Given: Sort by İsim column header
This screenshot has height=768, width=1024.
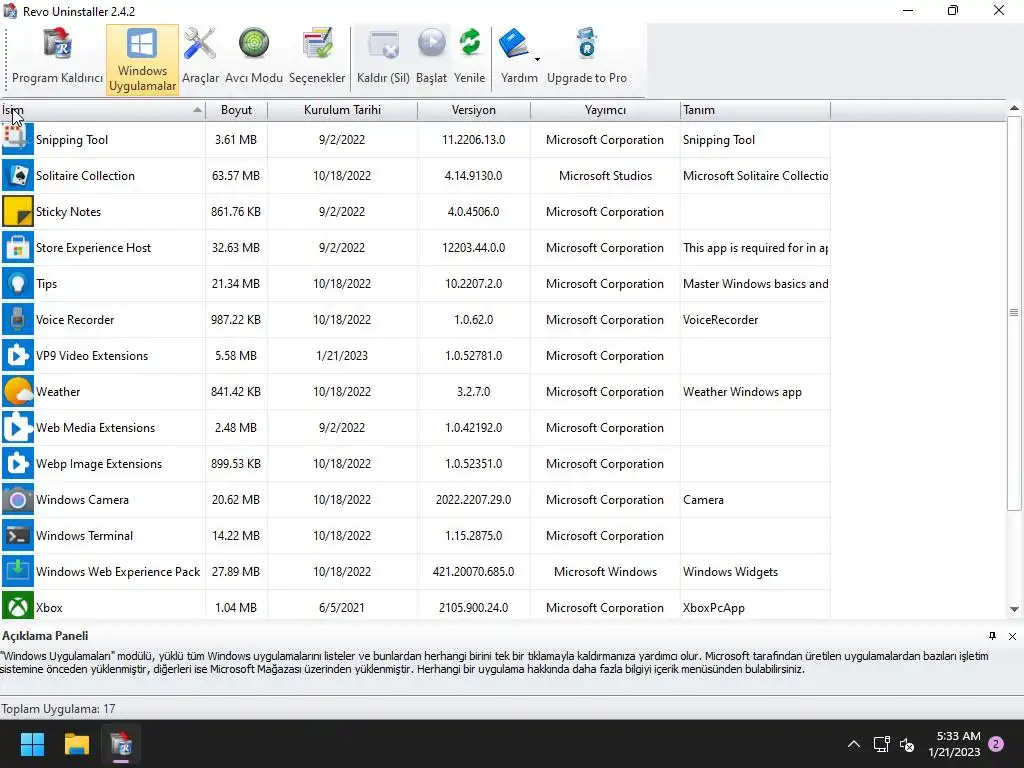Looking at the screenshot, I should point(103,110).
